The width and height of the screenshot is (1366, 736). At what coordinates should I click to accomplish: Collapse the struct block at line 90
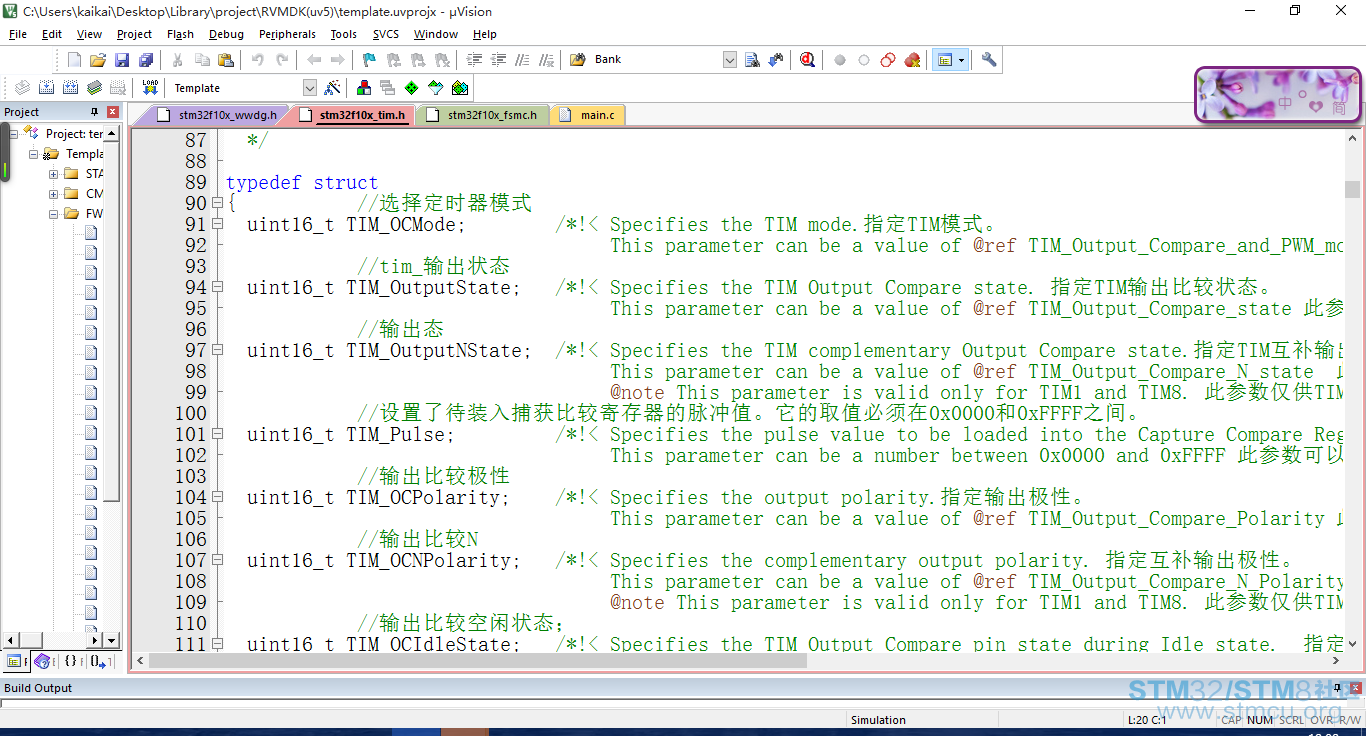217,204
